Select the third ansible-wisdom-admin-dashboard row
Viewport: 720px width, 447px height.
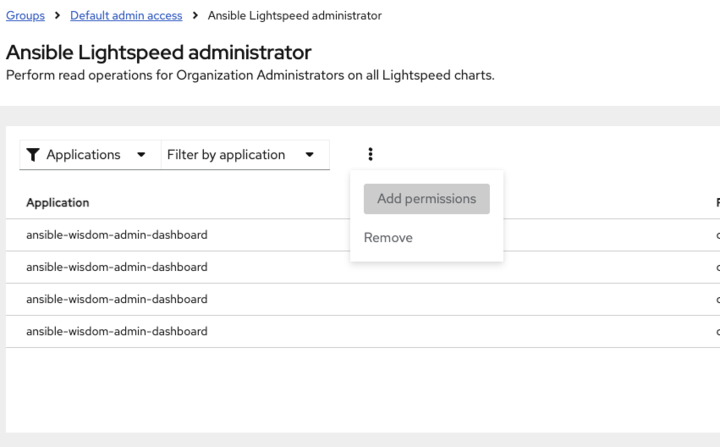click(x=117, y=299)
